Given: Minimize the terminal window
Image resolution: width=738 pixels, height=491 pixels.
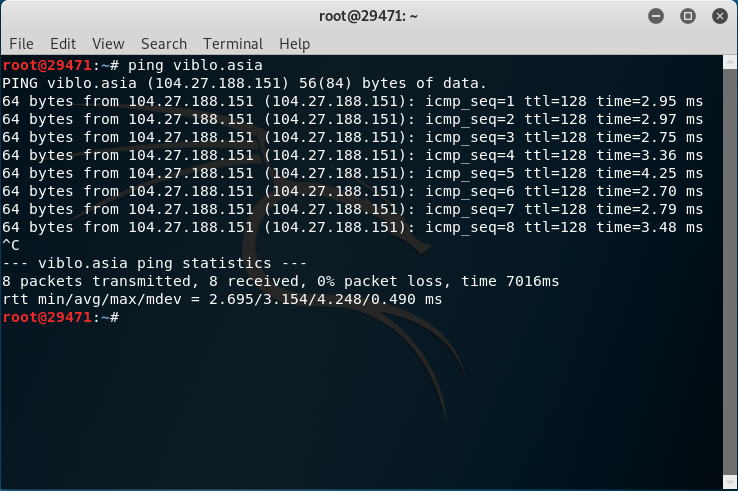Looking at the screenshot, I should pos(656,16).
